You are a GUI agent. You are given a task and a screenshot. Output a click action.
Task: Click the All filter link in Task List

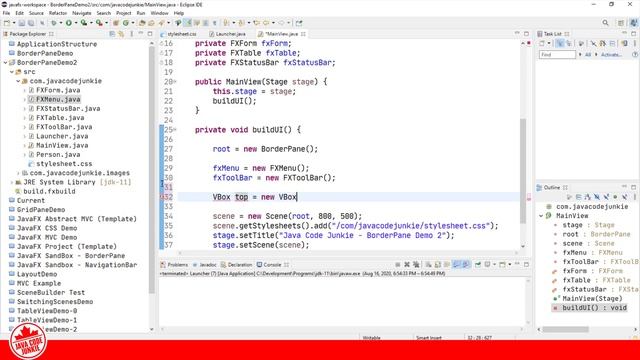click(588, 55)
